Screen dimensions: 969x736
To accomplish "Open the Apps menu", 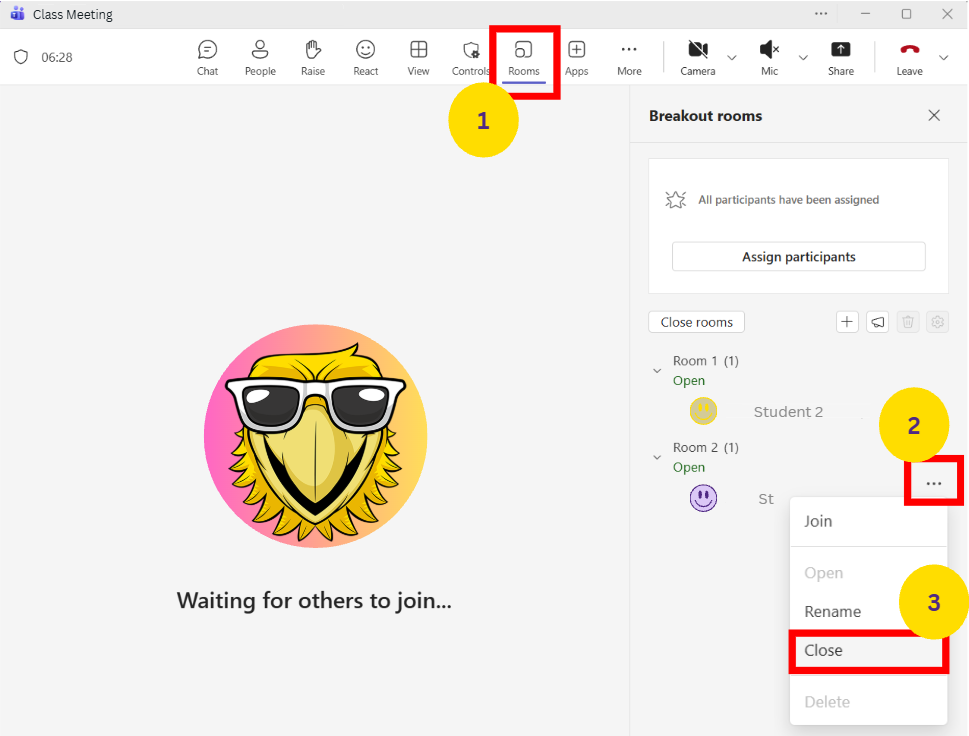I will (x=576, y=57).
